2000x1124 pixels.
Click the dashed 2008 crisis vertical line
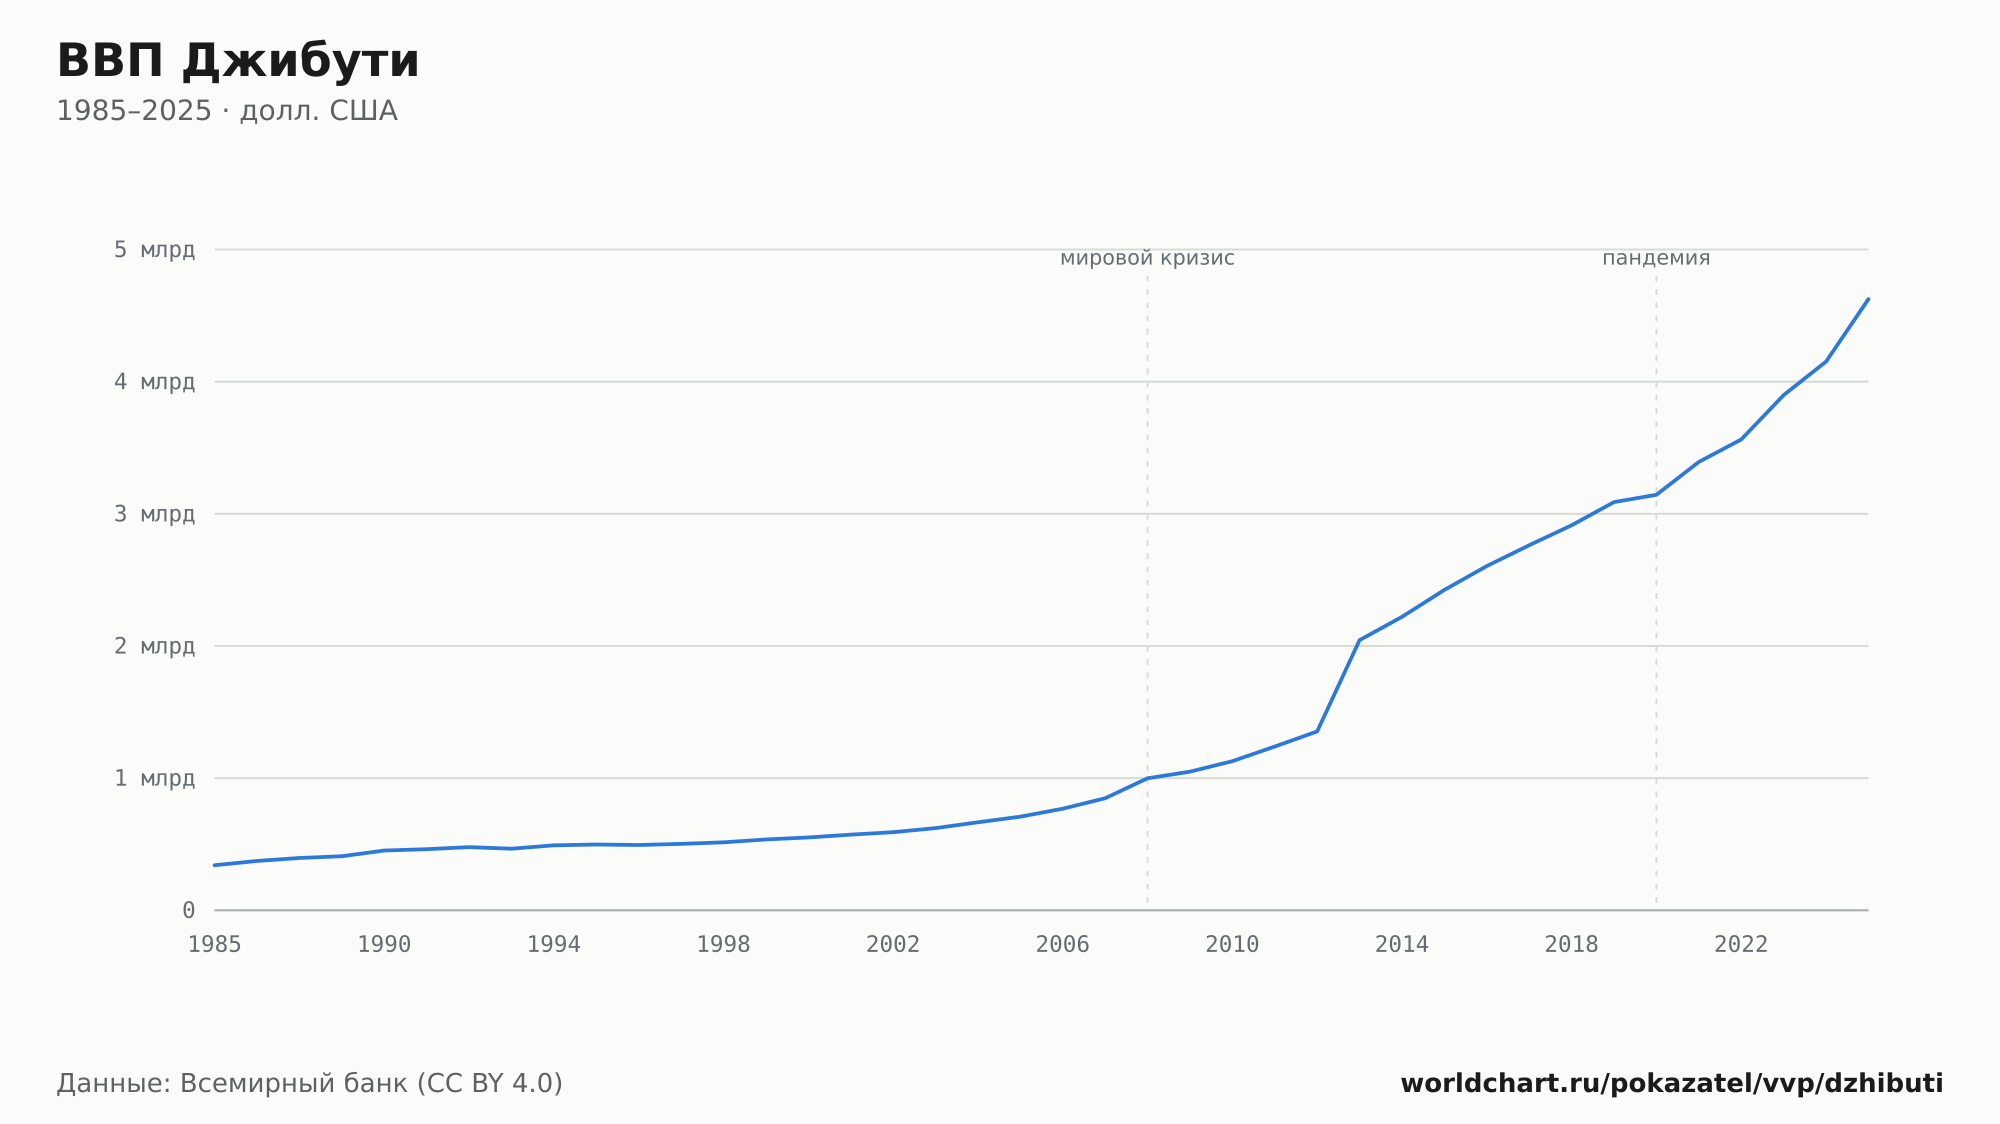tap(1147, 590)
